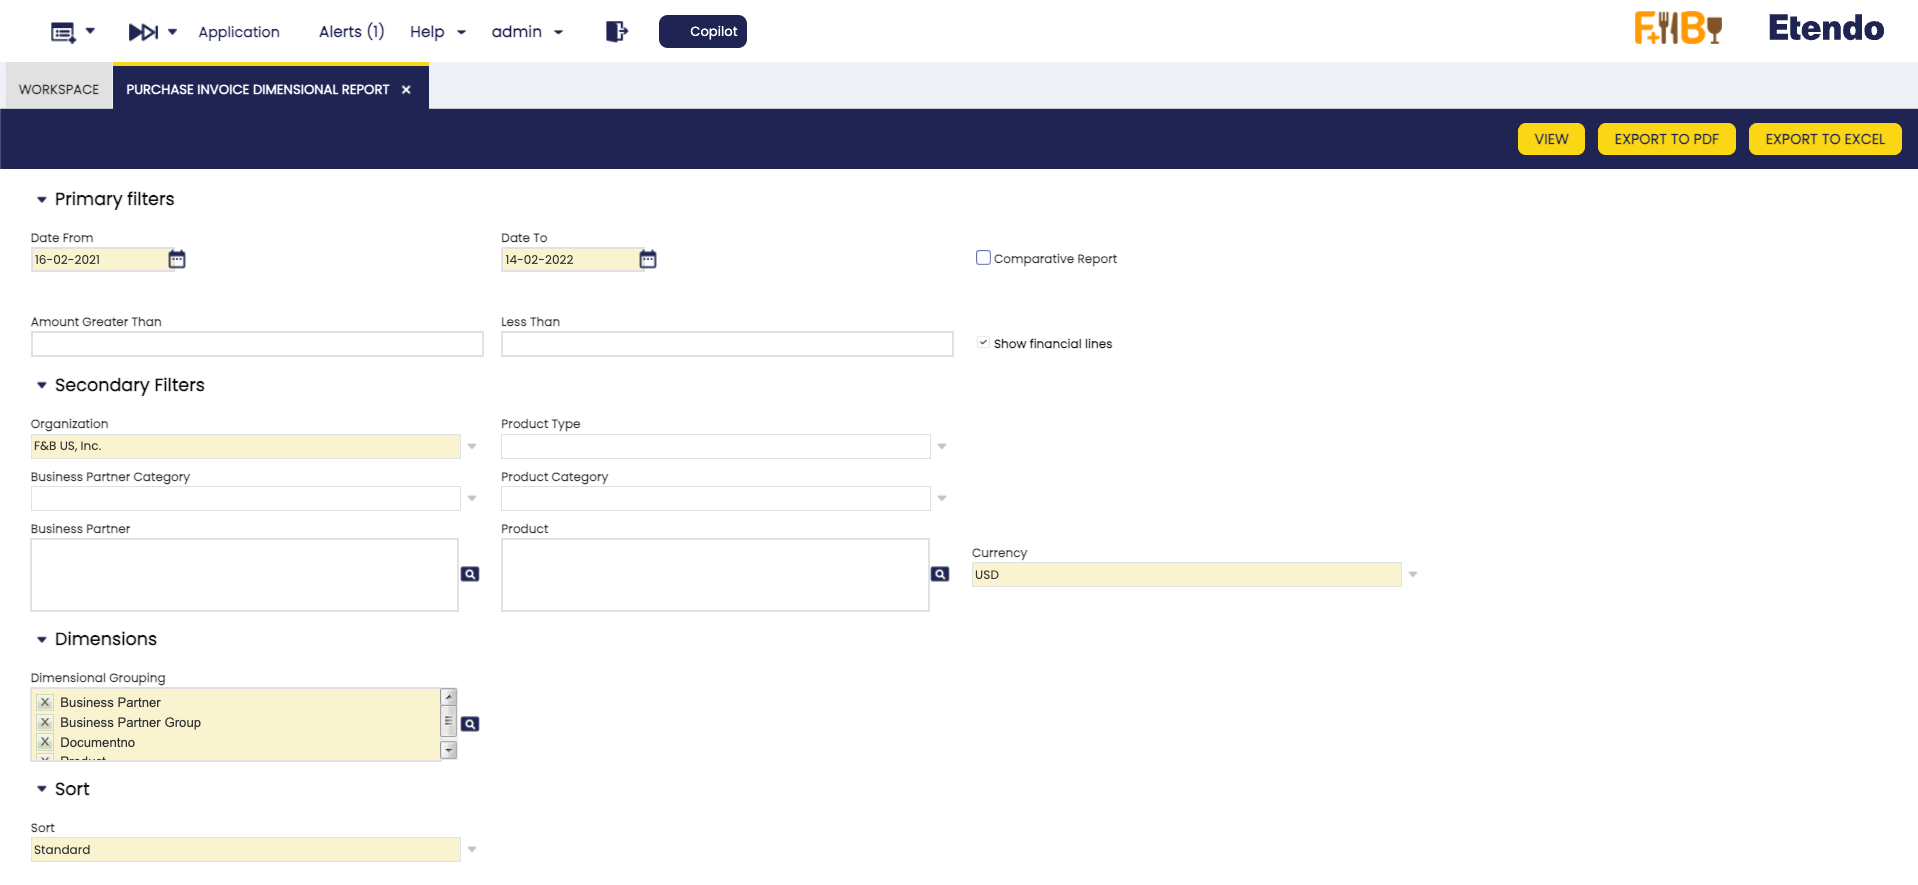
Task: Click the Export to PDF button
Action: coord(1666,139)
